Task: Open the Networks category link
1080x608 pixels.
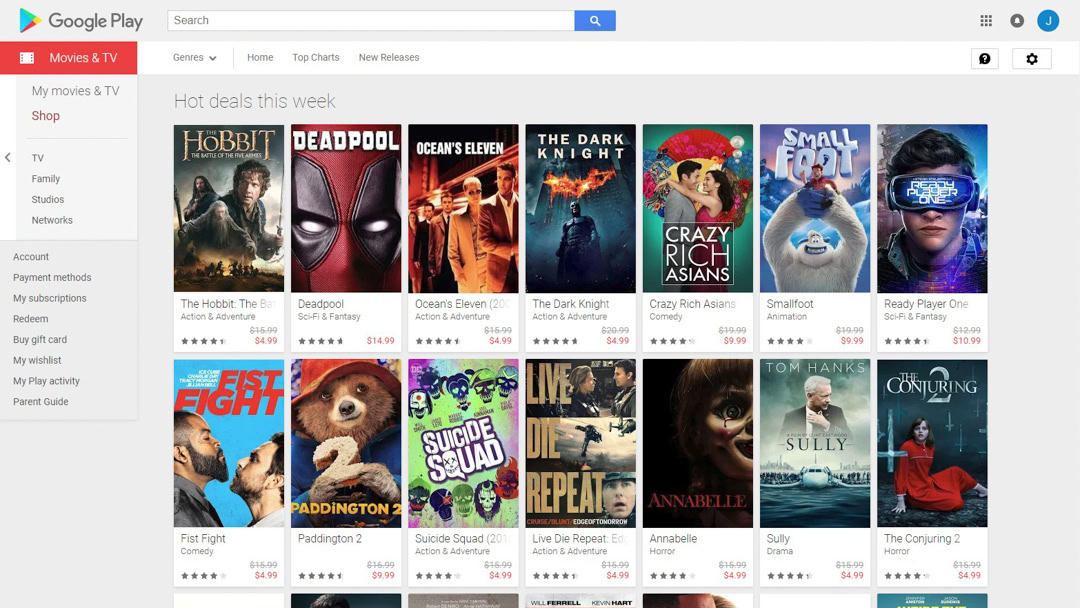Action: click(52, 220)
